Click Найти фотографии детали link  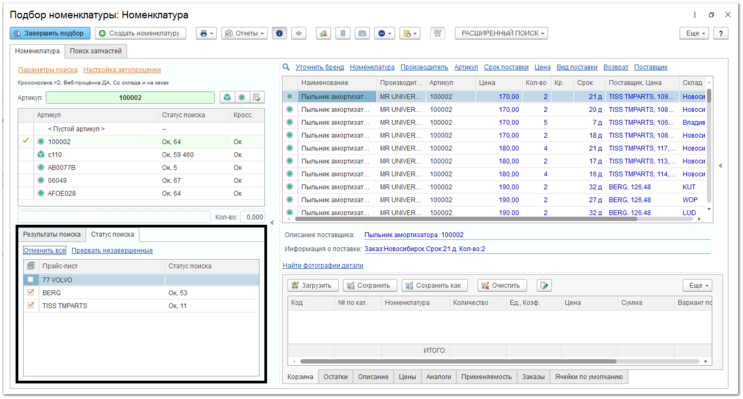(323, 265)
